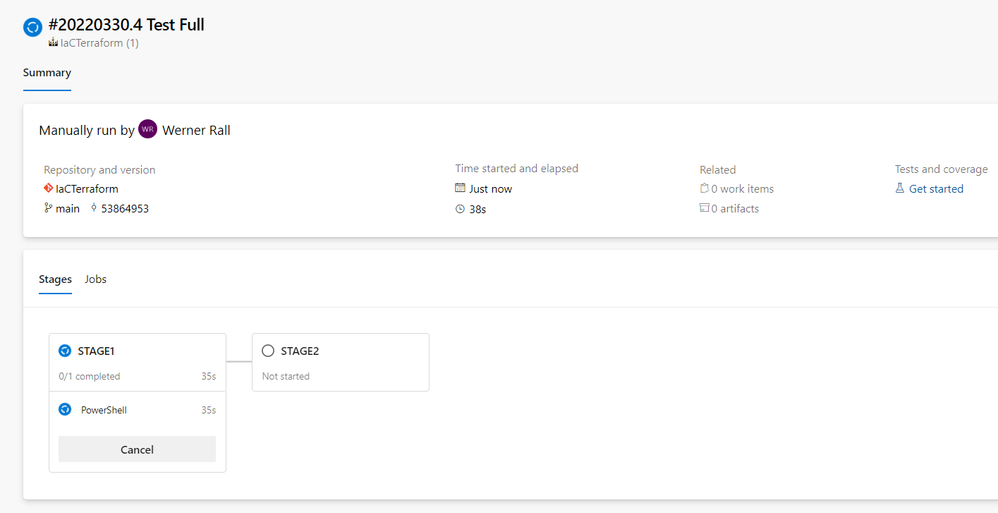The height and width of the screenshot is (513, 998).
Task: Open the Get started tests link
Action: click(x=936, y=188)
